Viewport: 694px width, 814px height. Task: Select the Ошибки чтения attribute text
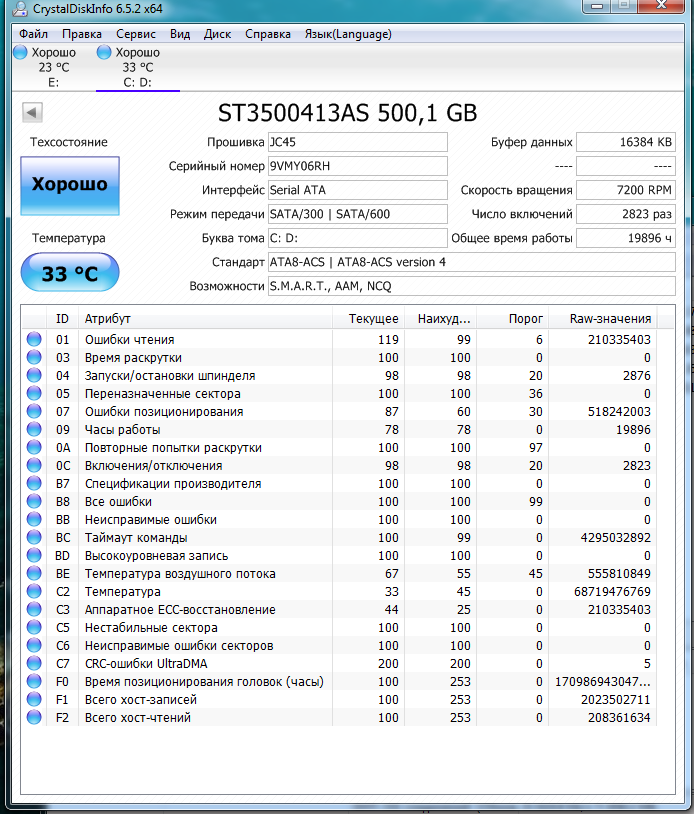[x=130, y=340]
